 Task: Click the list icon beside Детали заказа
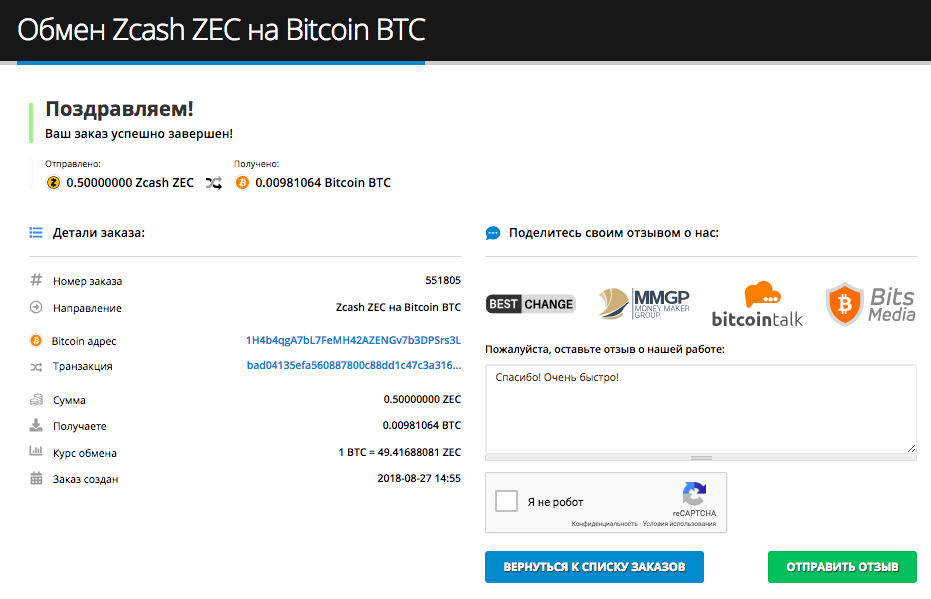click(36, 233)
